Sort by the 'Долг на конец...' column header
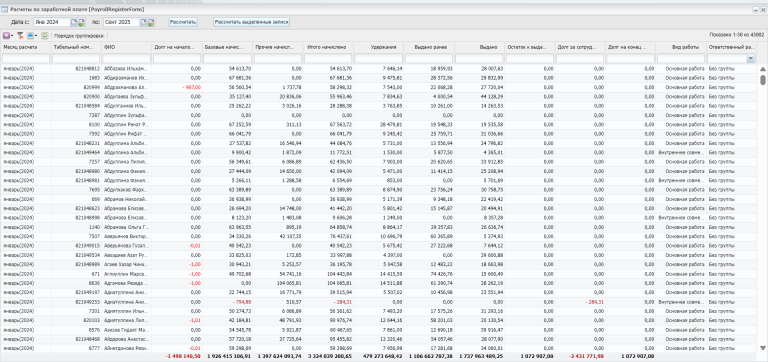Viewport: 768px width, 362px height. click(631, 47)
